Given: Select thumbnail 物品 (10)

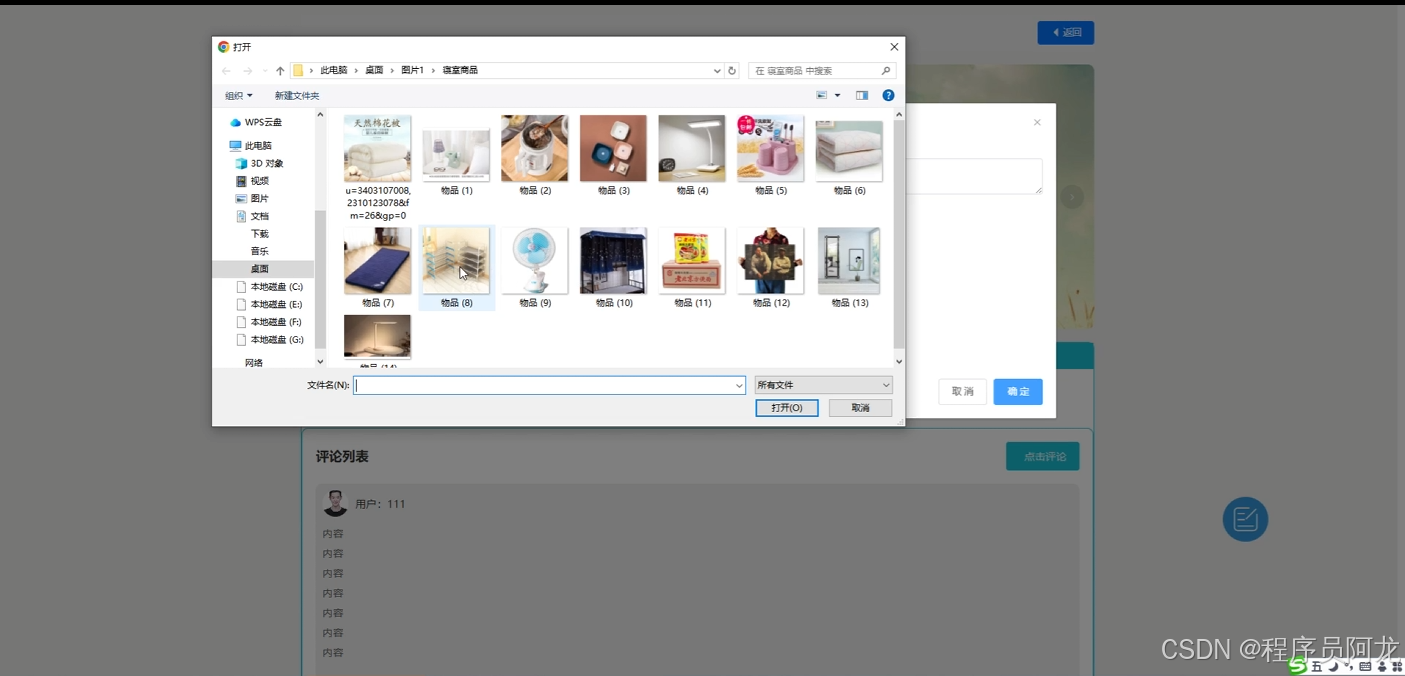Looking at the screenshot, I should click(x=613, y=268).
